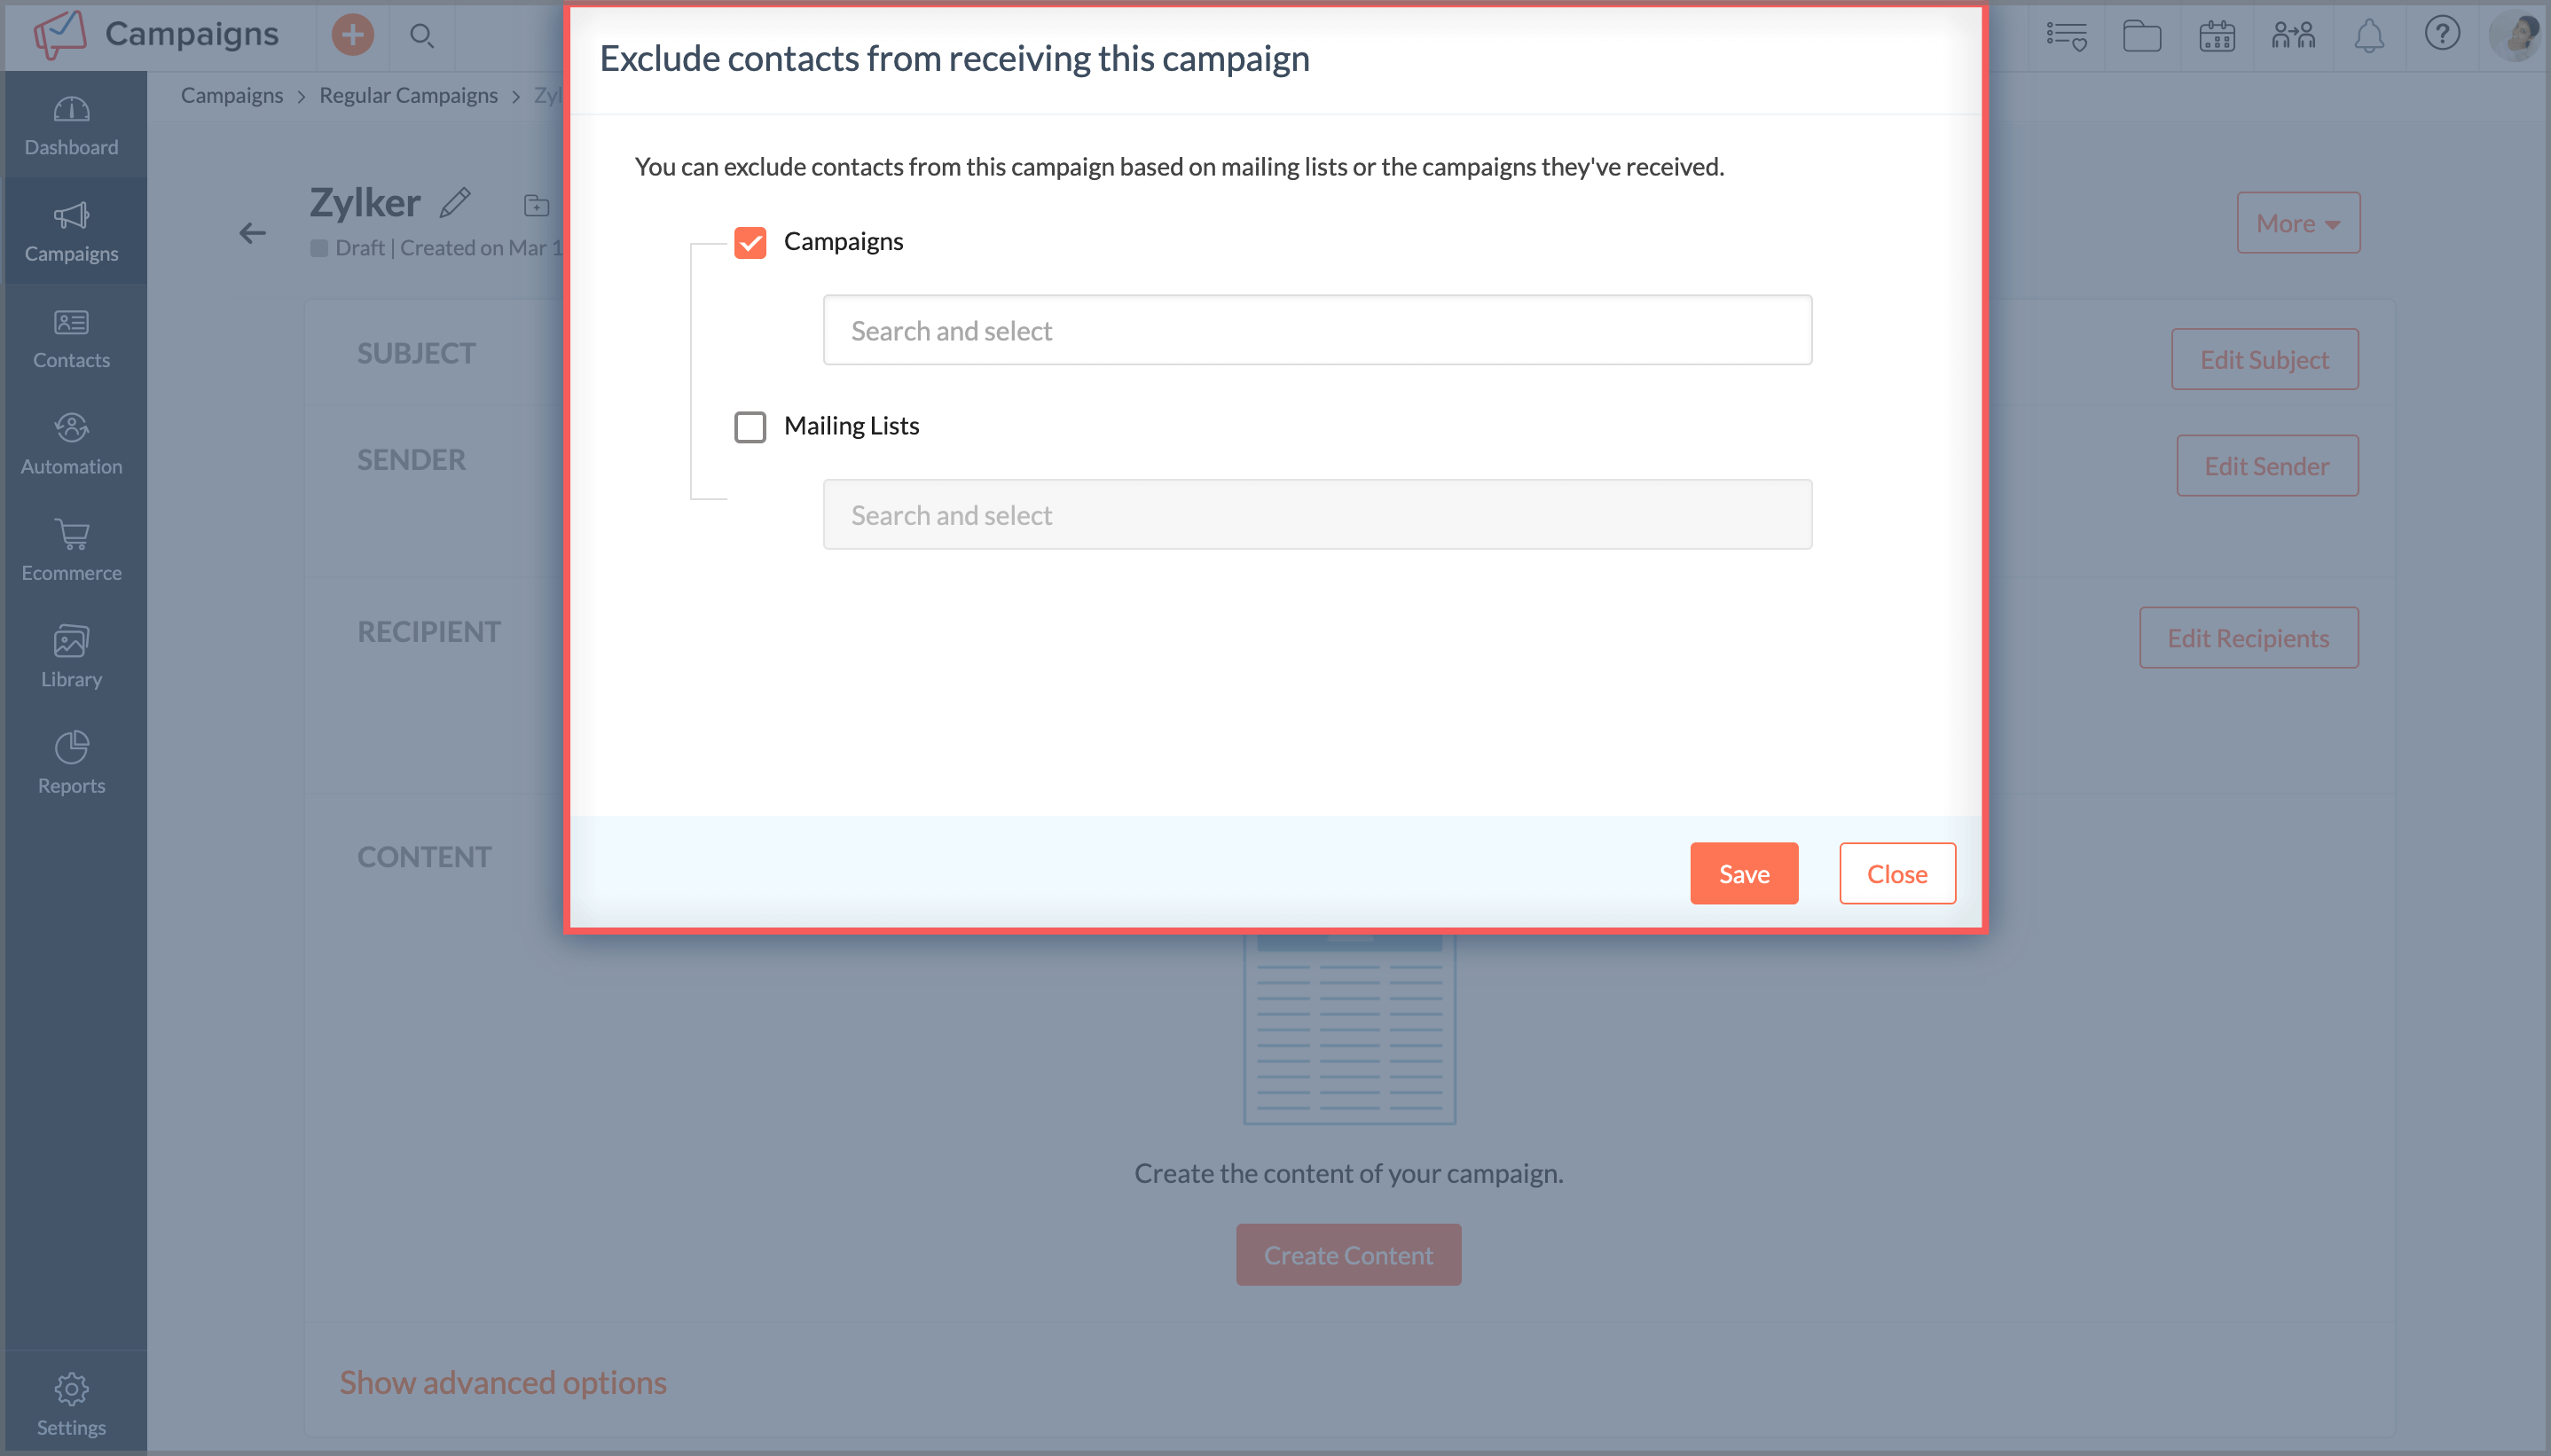Uncheck the Campaigns exclusion checkbox

point(749,242)
